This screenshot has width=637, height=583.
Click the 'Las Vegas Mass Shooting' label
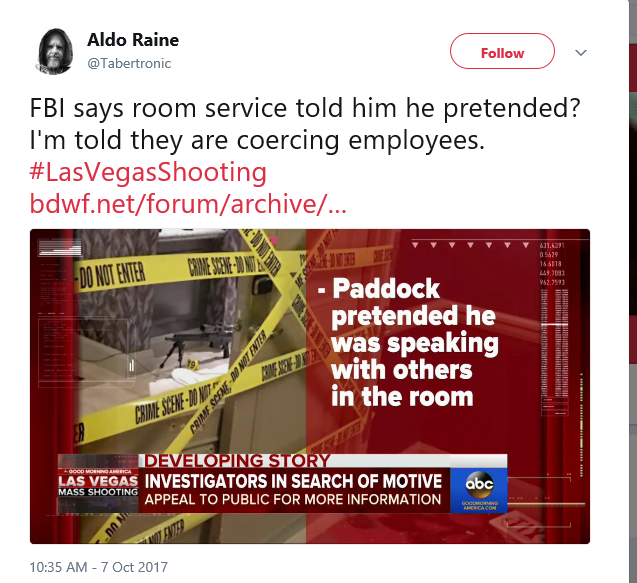[98, 486]
